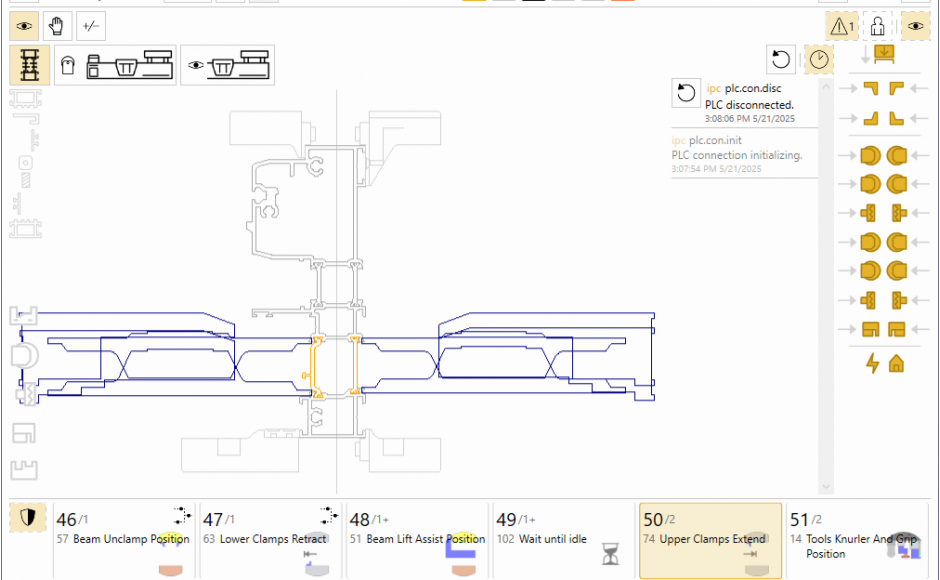Select step 50 Upper Clamps Extend

tap(710, 540)
